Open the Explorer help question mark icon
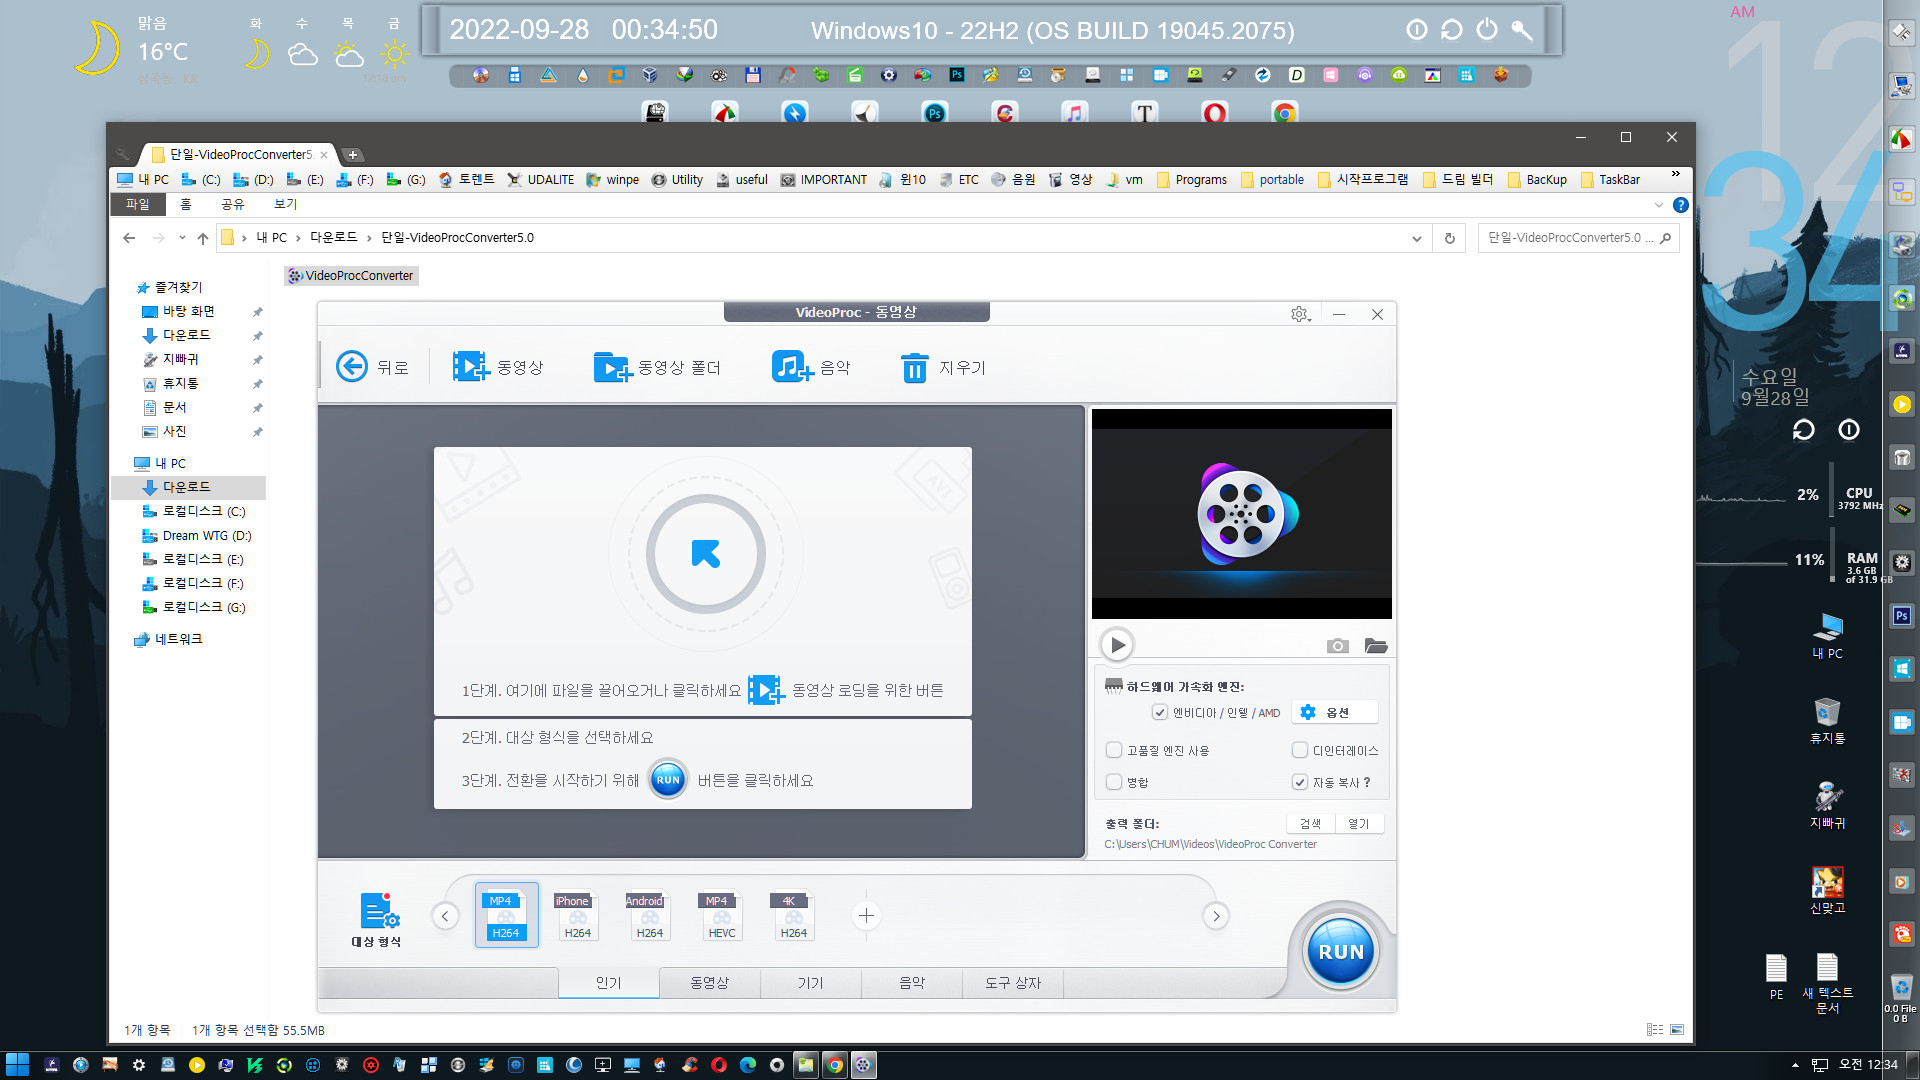 point(1681,205)
